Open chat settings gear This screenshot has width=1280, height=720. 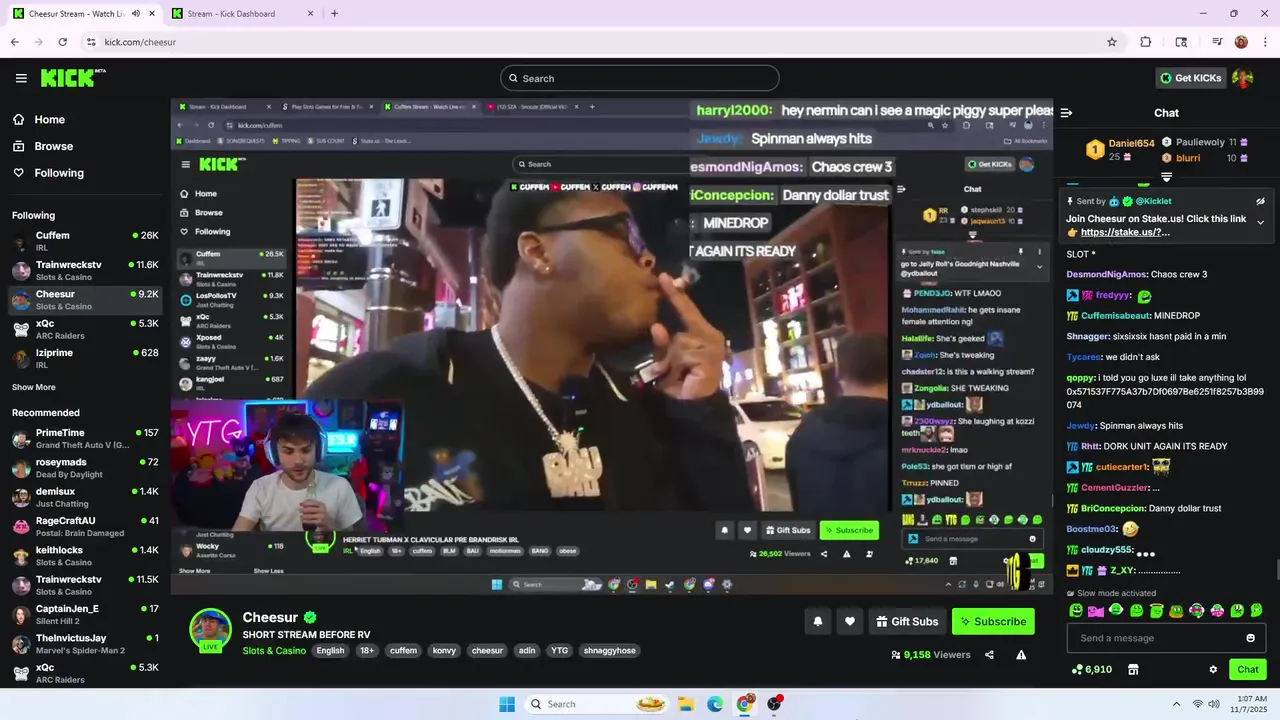click(1213, 669)
